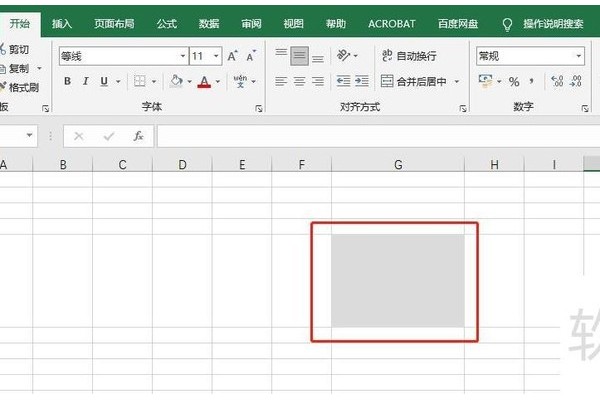
Task: Toggle Underline formatting
Action: 104,81
